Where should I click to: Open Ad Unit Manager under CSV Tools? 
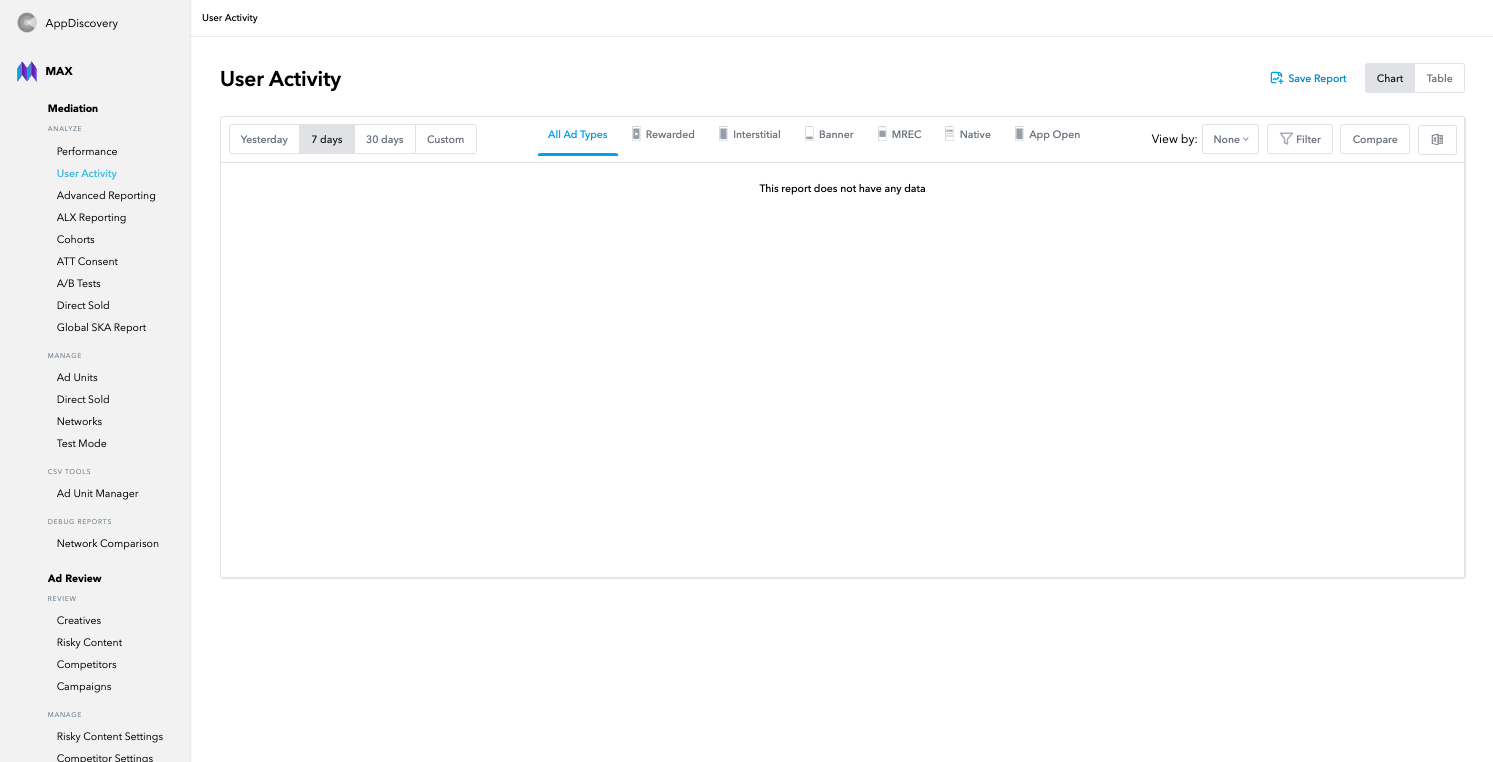(x=97, y=493)
